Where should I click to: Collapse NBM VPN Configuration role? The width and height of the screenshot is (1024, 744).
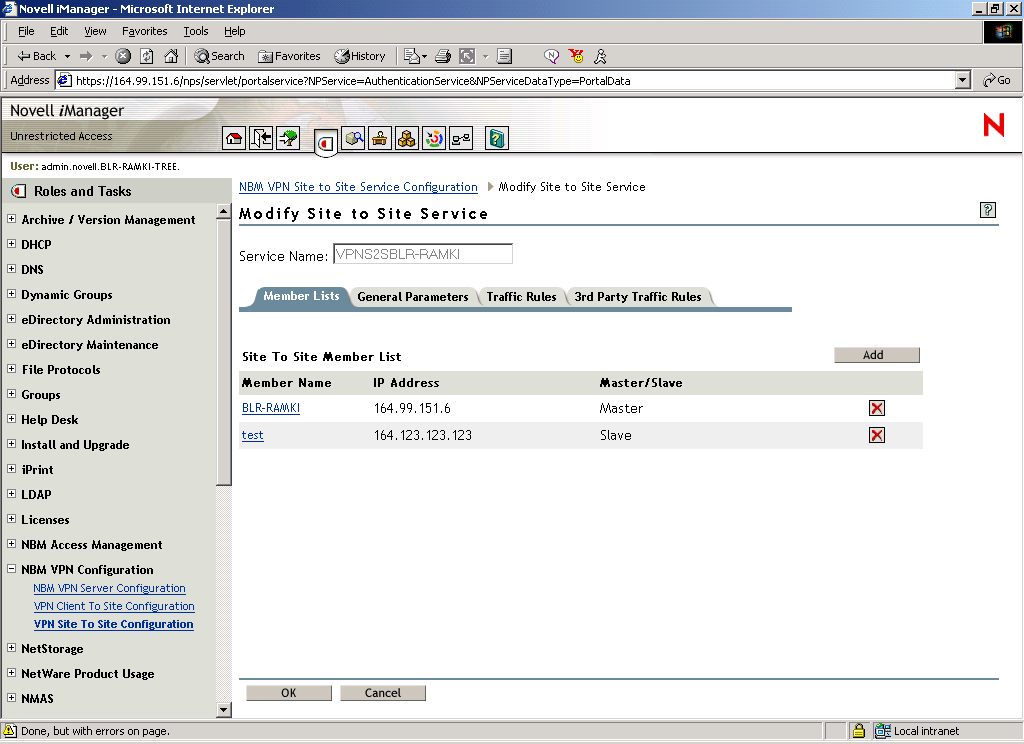[x=11, y=569]
